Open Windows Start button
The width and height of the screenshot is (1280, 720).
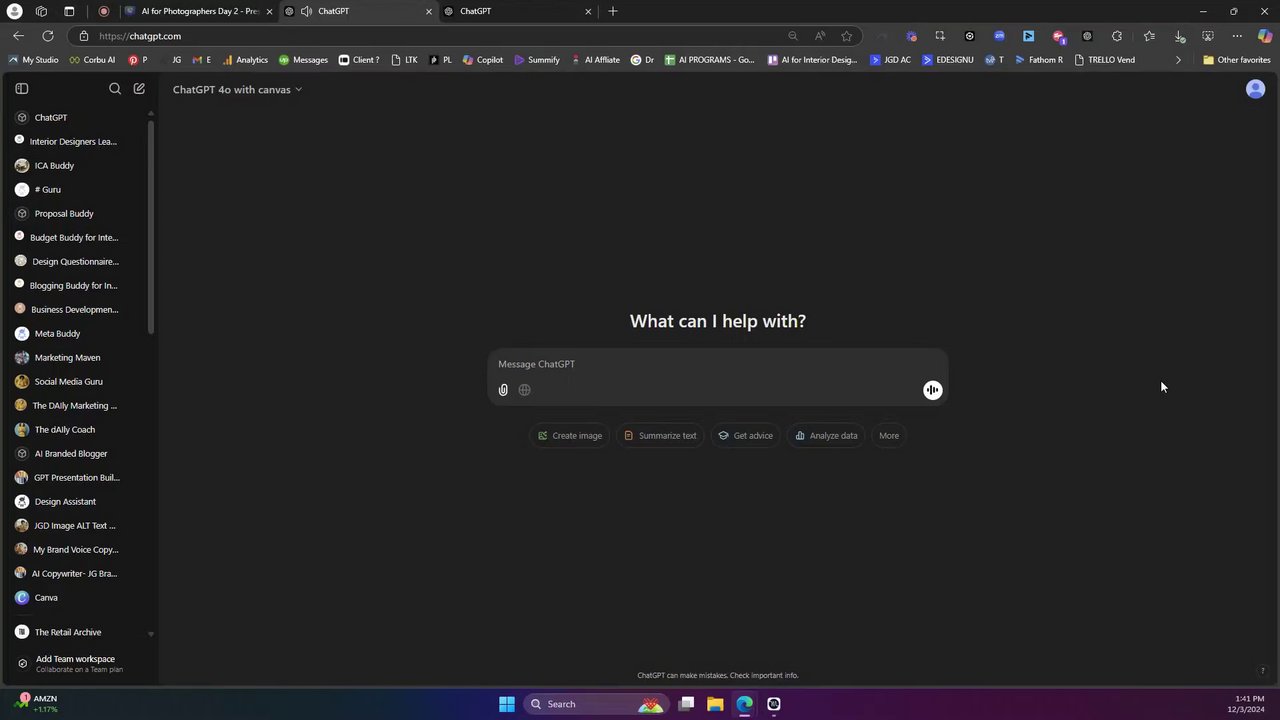(x=507, y=704)
